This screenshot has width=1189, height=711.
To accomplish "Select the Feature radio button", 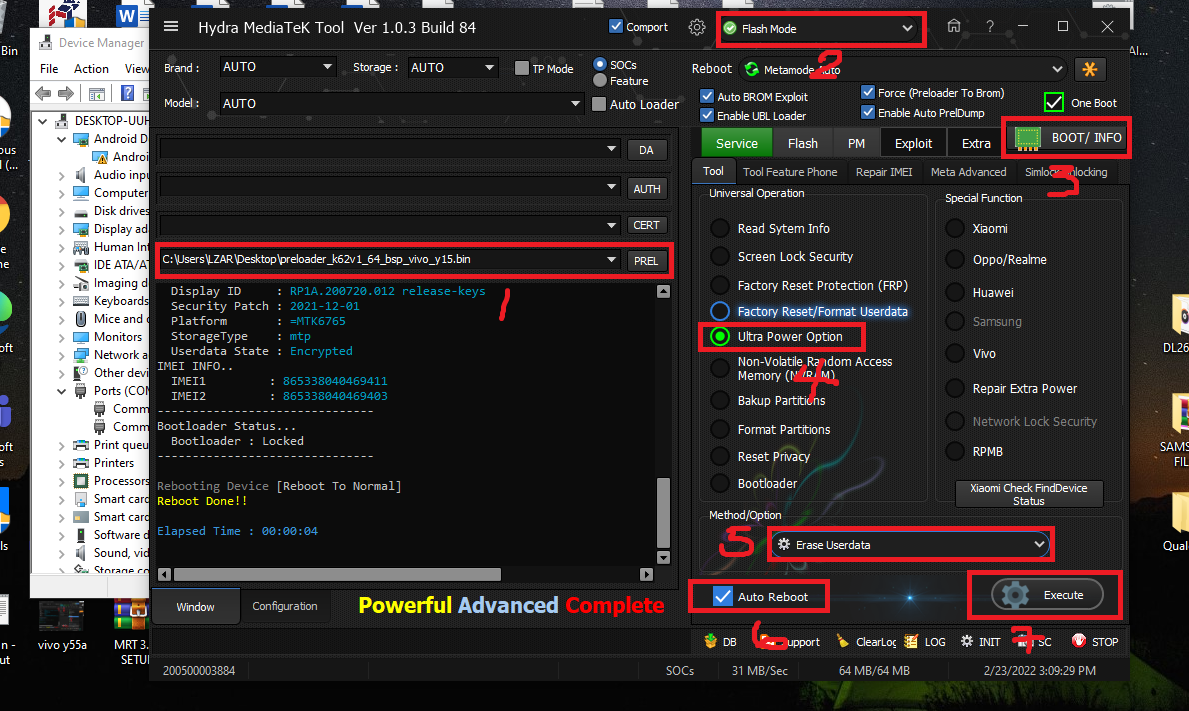I will coord(600,80).
